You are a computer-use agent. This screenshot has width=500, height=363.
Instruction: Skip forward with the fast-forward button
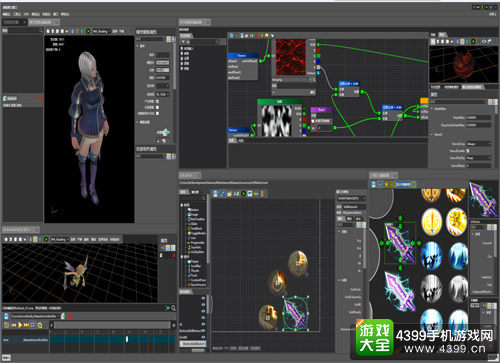pos(26,325)
